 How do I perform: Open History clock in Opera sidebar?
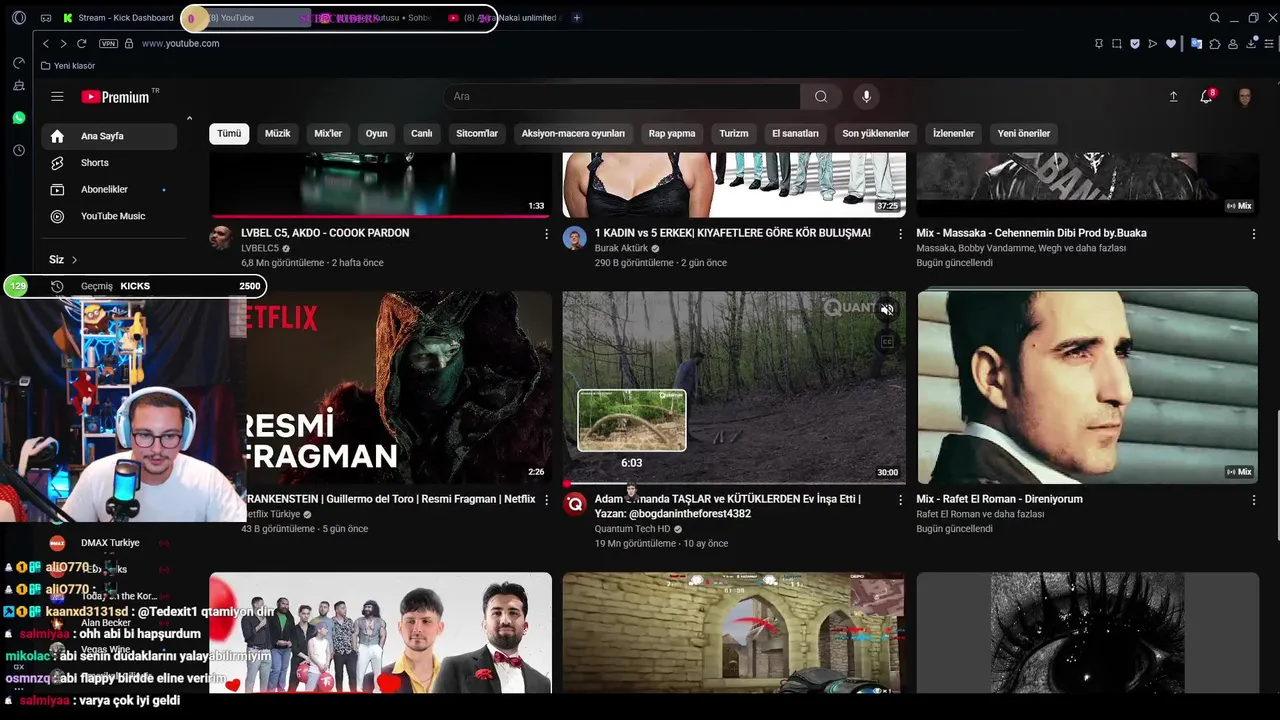click(x=19, y=150)
